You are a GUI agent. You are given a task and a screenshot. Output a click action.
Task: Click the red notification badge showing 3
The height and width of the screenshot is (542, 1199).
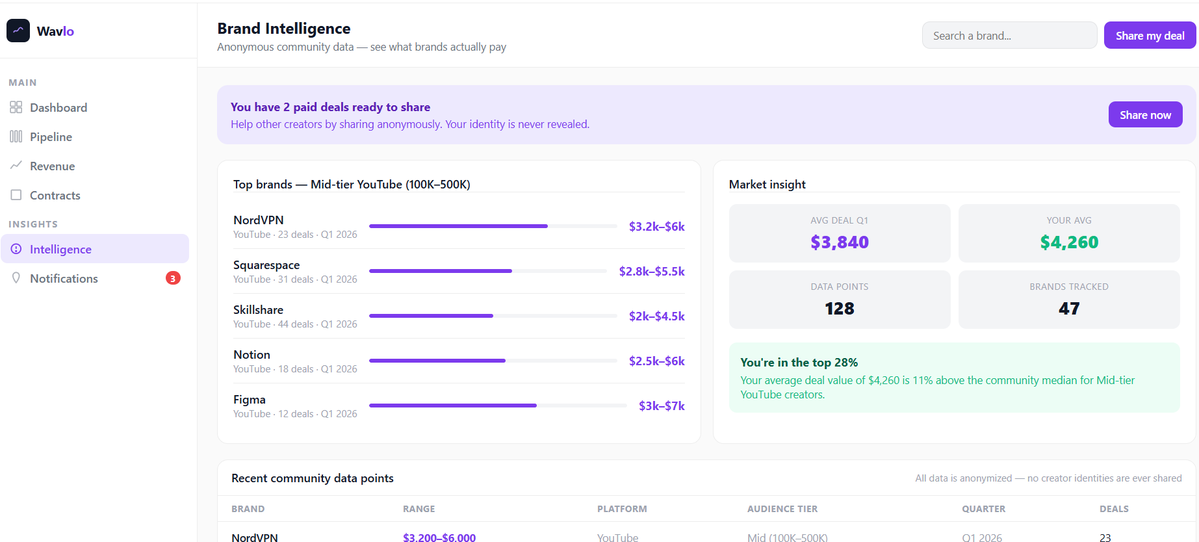[173, 278]
